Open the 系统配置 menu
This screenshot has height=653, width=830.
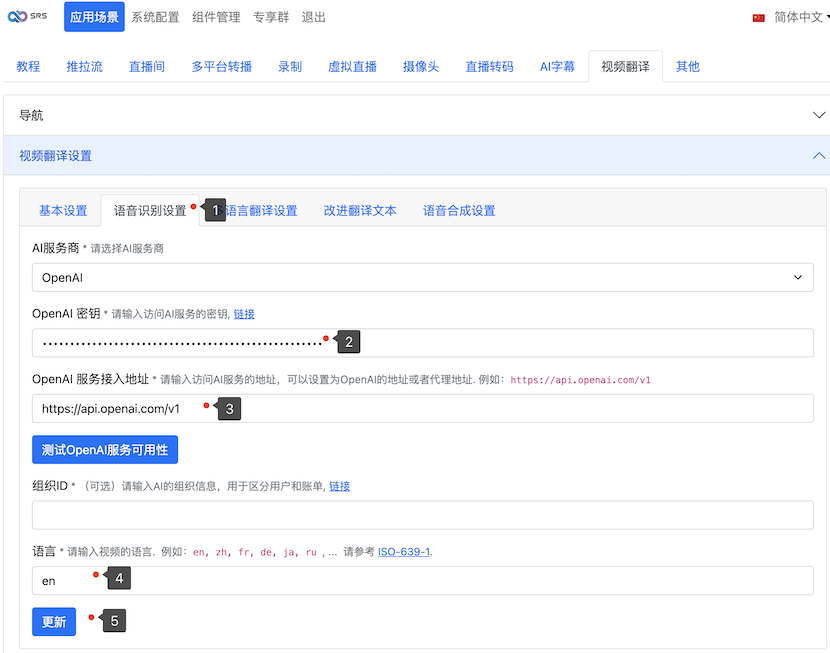[x=155, y=17]
